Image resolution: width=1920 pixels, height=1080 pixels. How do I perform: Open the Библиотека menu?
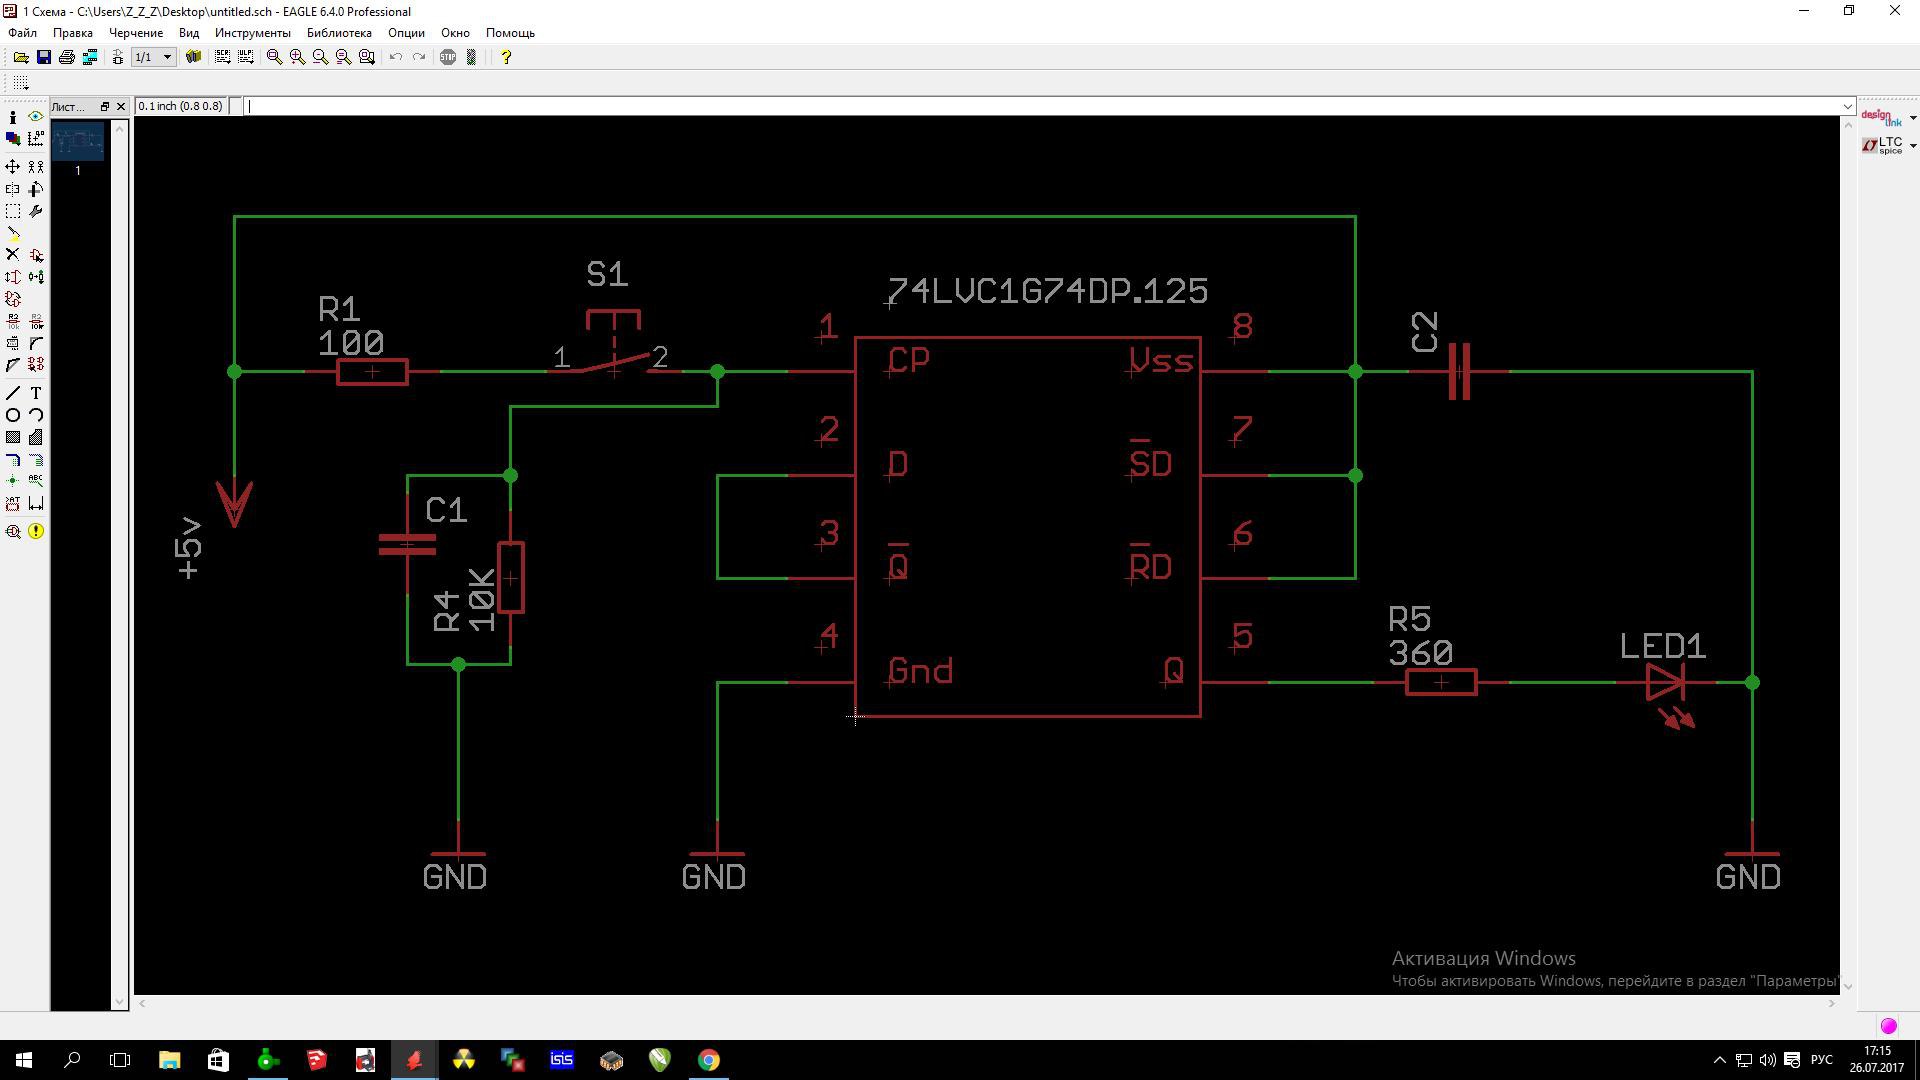point(339,33)
